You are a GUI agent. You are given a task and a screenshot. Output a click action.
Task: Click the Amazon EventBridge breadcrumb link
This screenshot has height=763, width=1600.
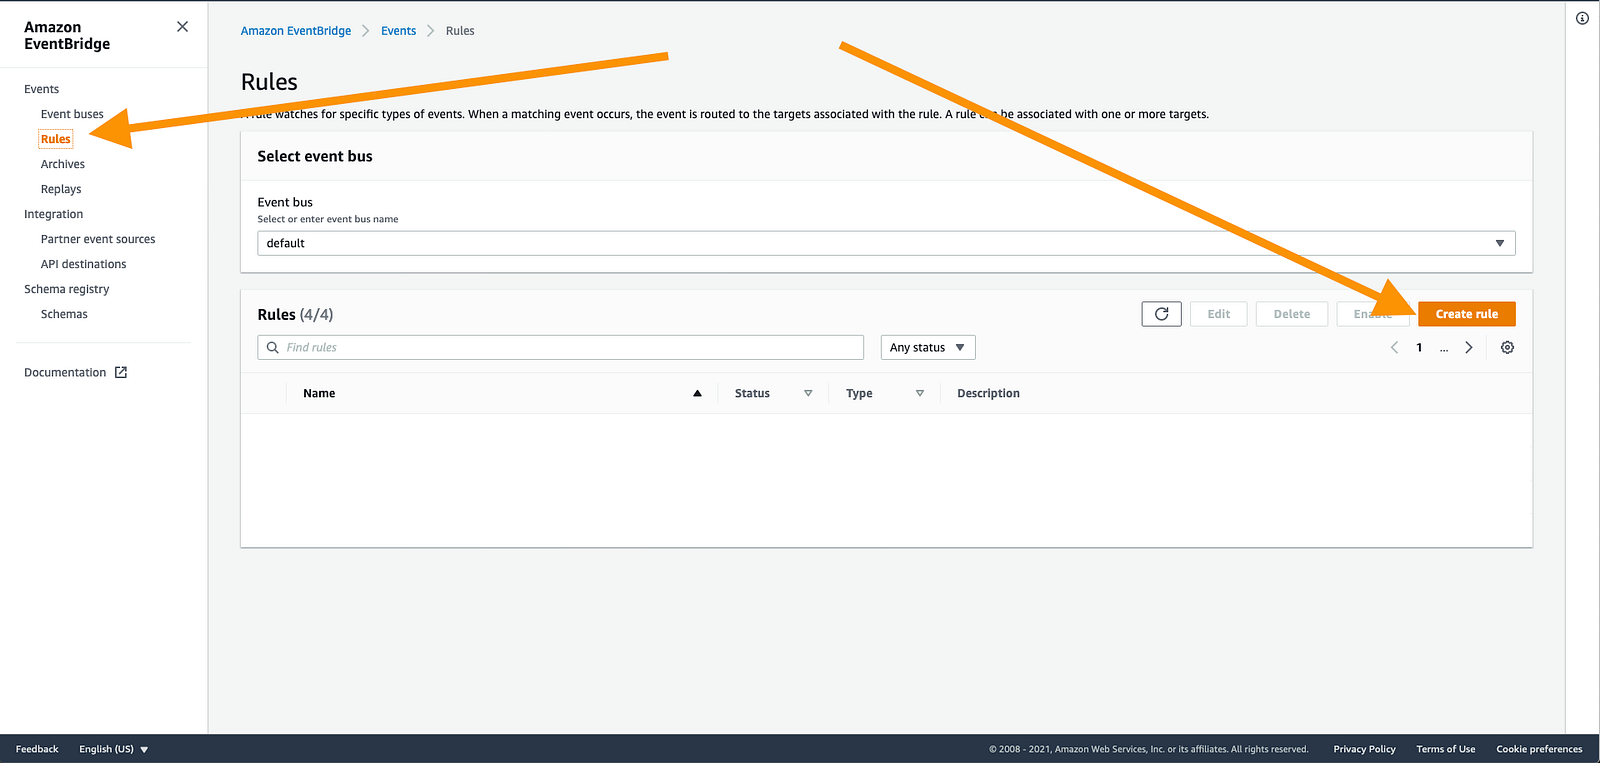[296, 31]
